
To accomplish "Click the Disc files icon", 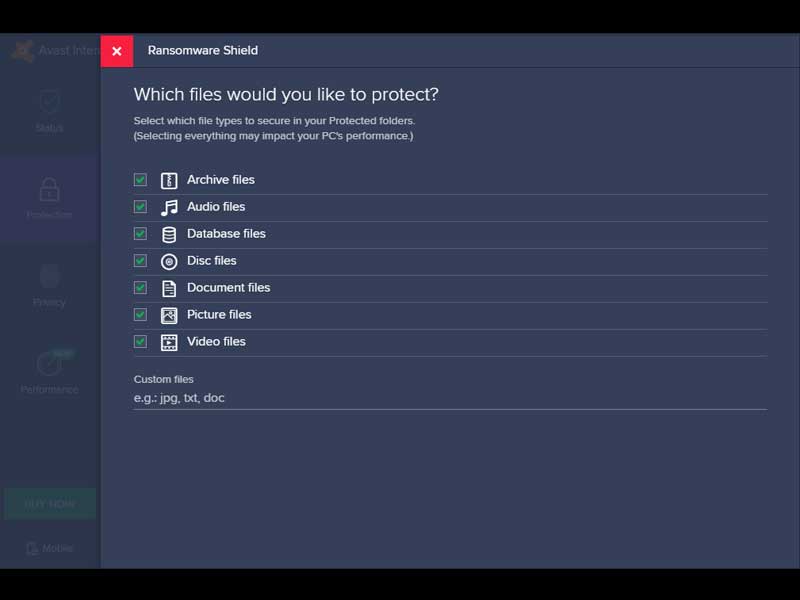I will point(169,261).
